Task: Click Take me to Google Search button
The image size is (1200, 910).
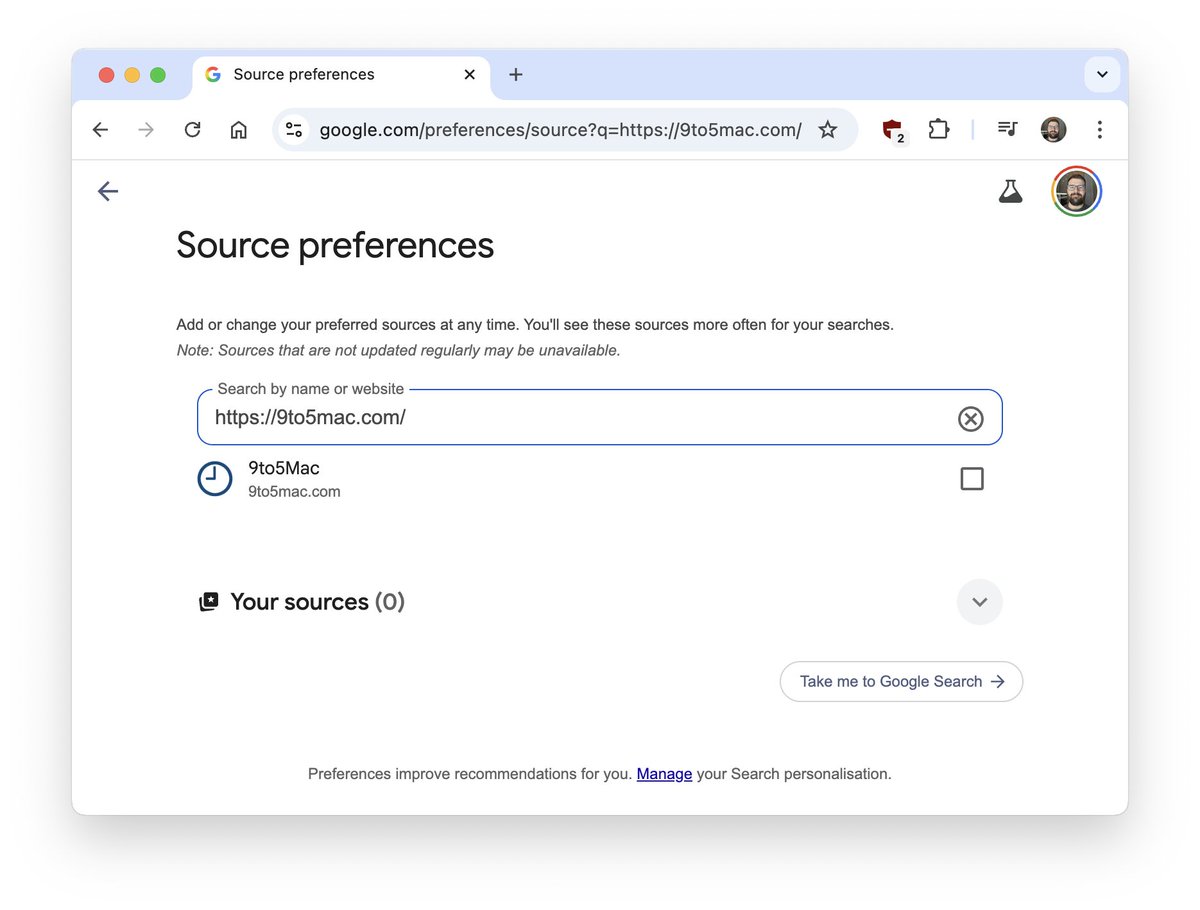Action: click(901, 682)
